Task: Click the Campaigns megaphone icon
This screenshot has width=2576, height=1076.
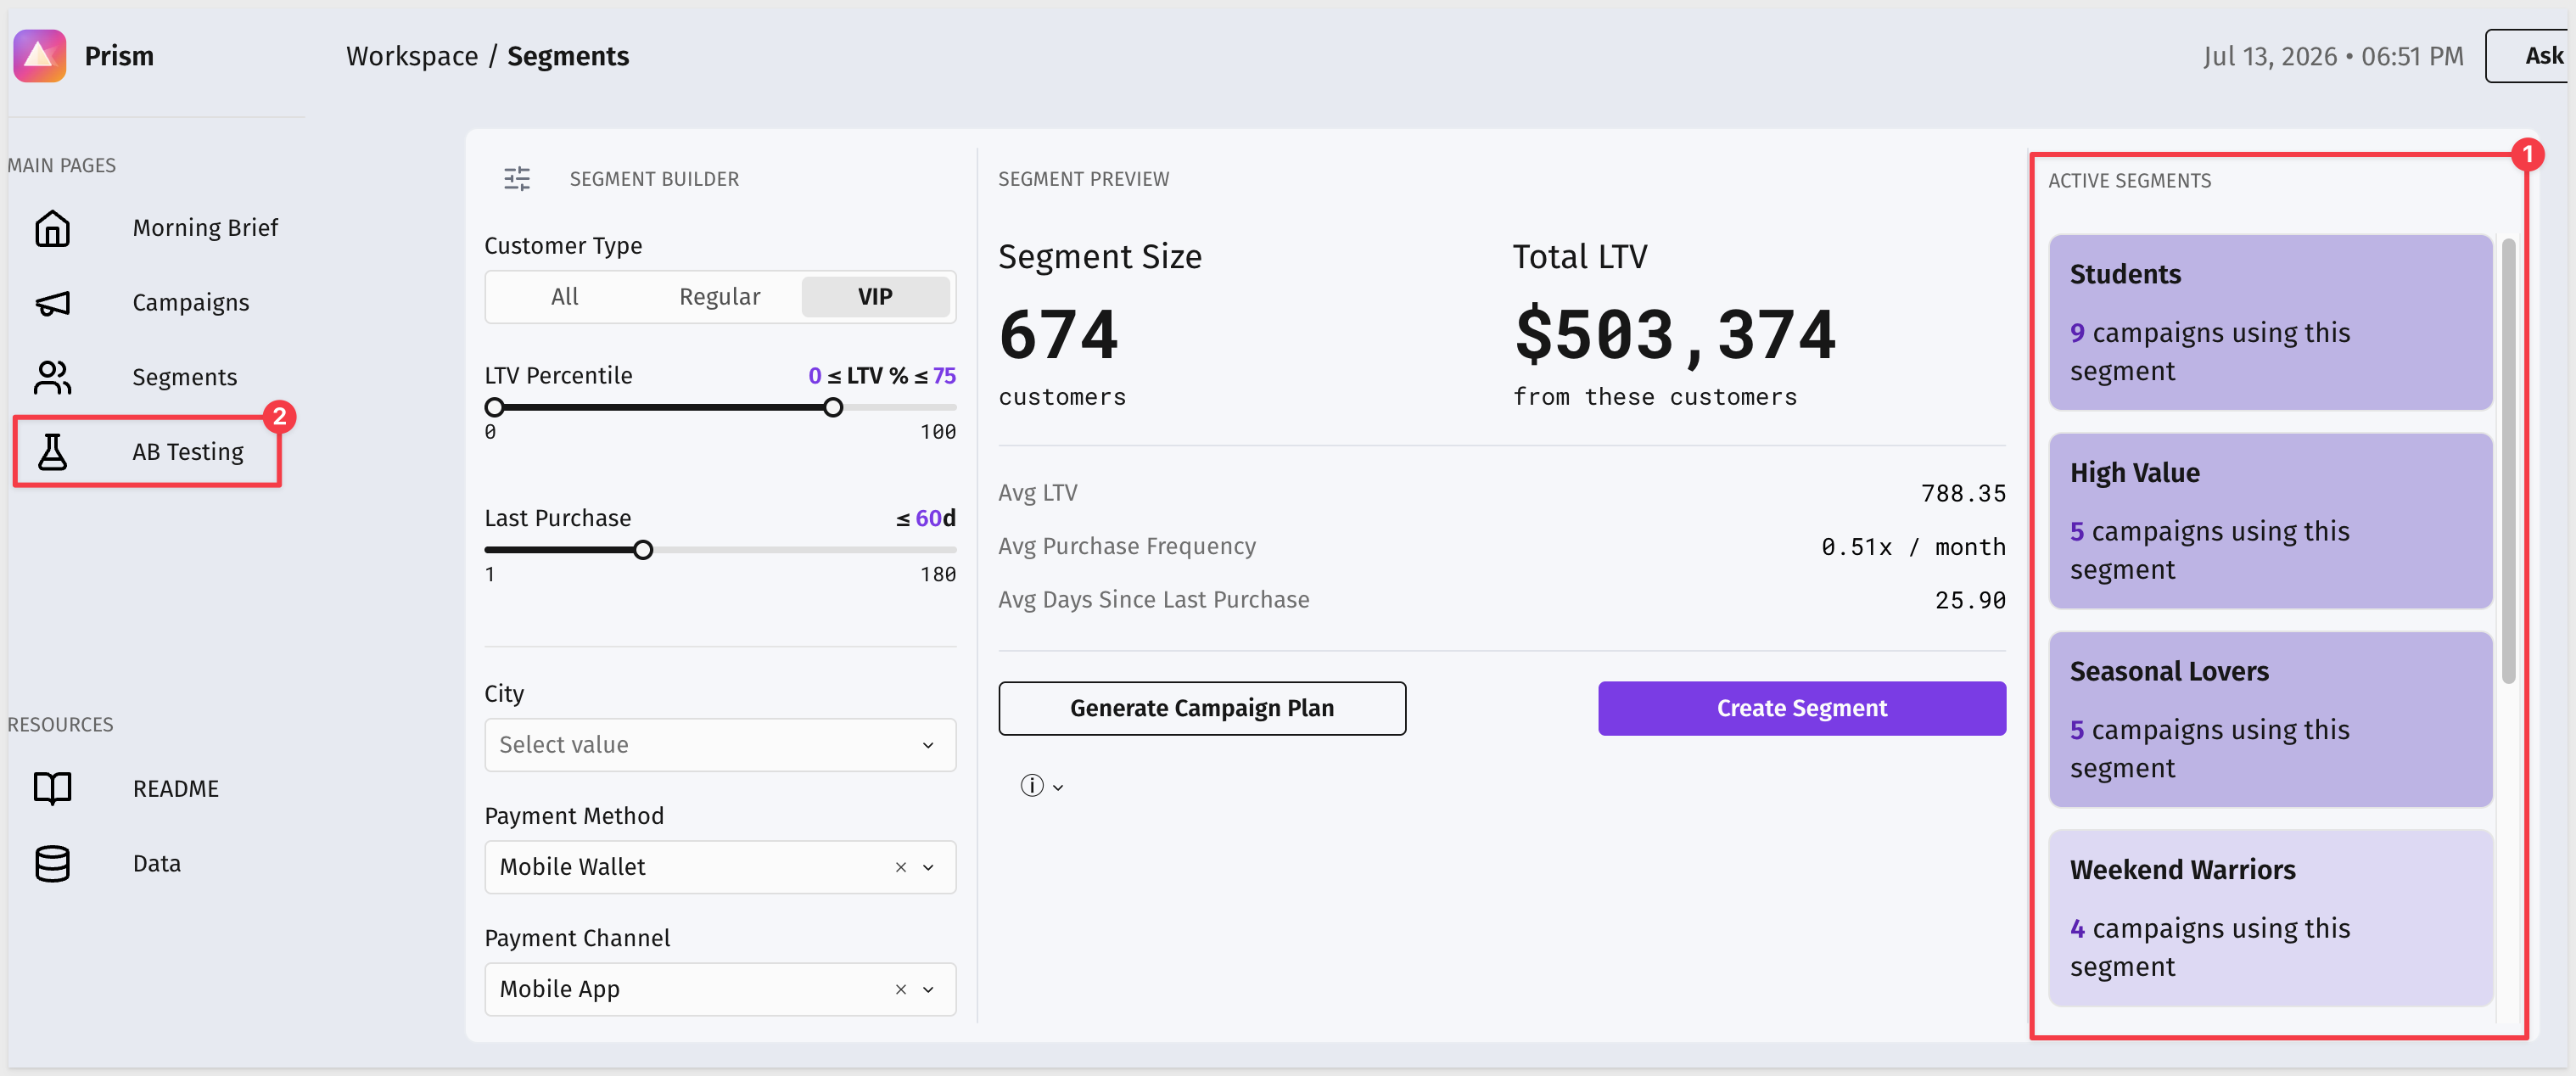Action: point(52,303)
